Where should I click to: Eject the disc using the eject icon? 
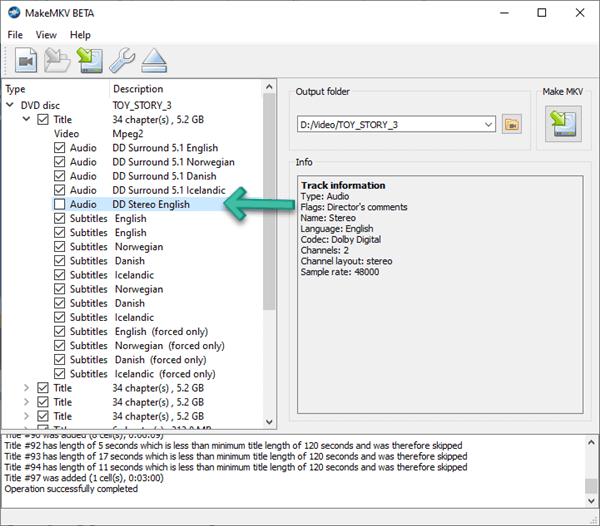154,60
